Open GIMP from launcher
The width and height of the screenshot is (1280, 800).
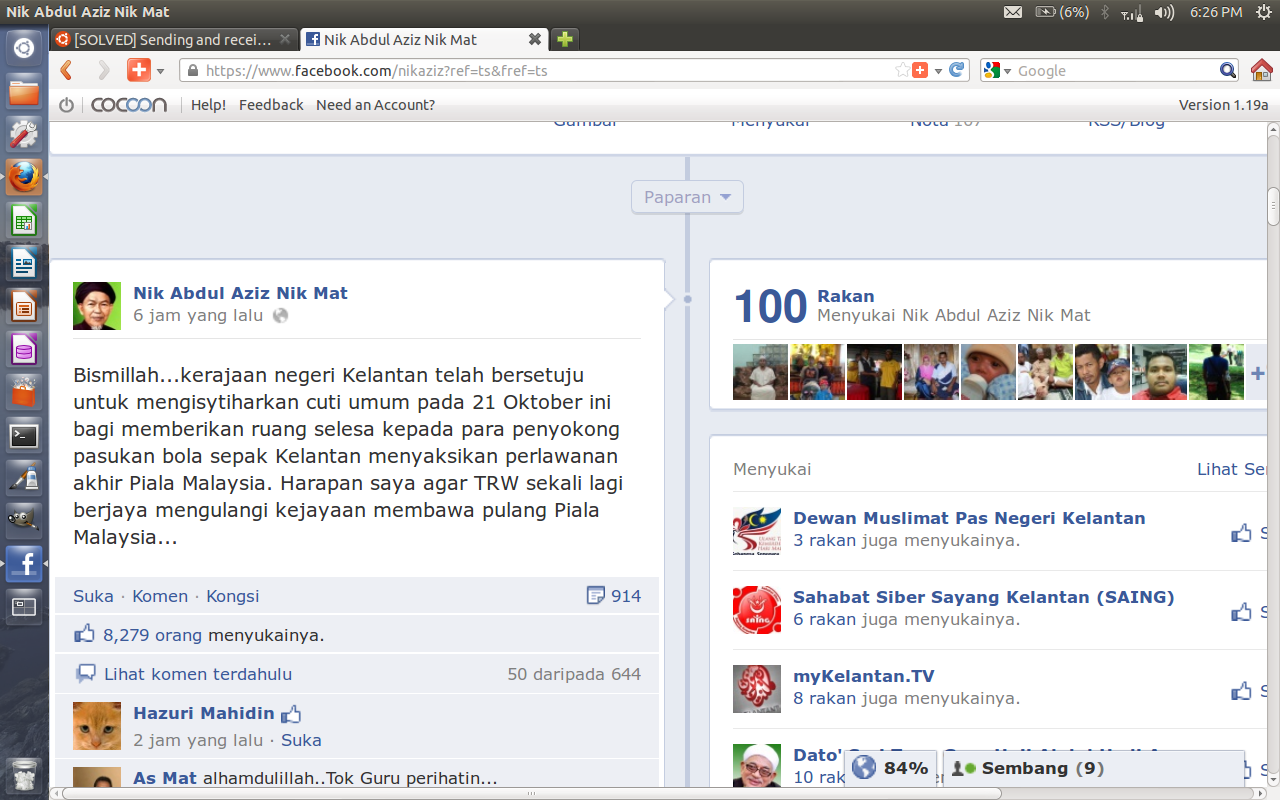[x=24, y=521]
